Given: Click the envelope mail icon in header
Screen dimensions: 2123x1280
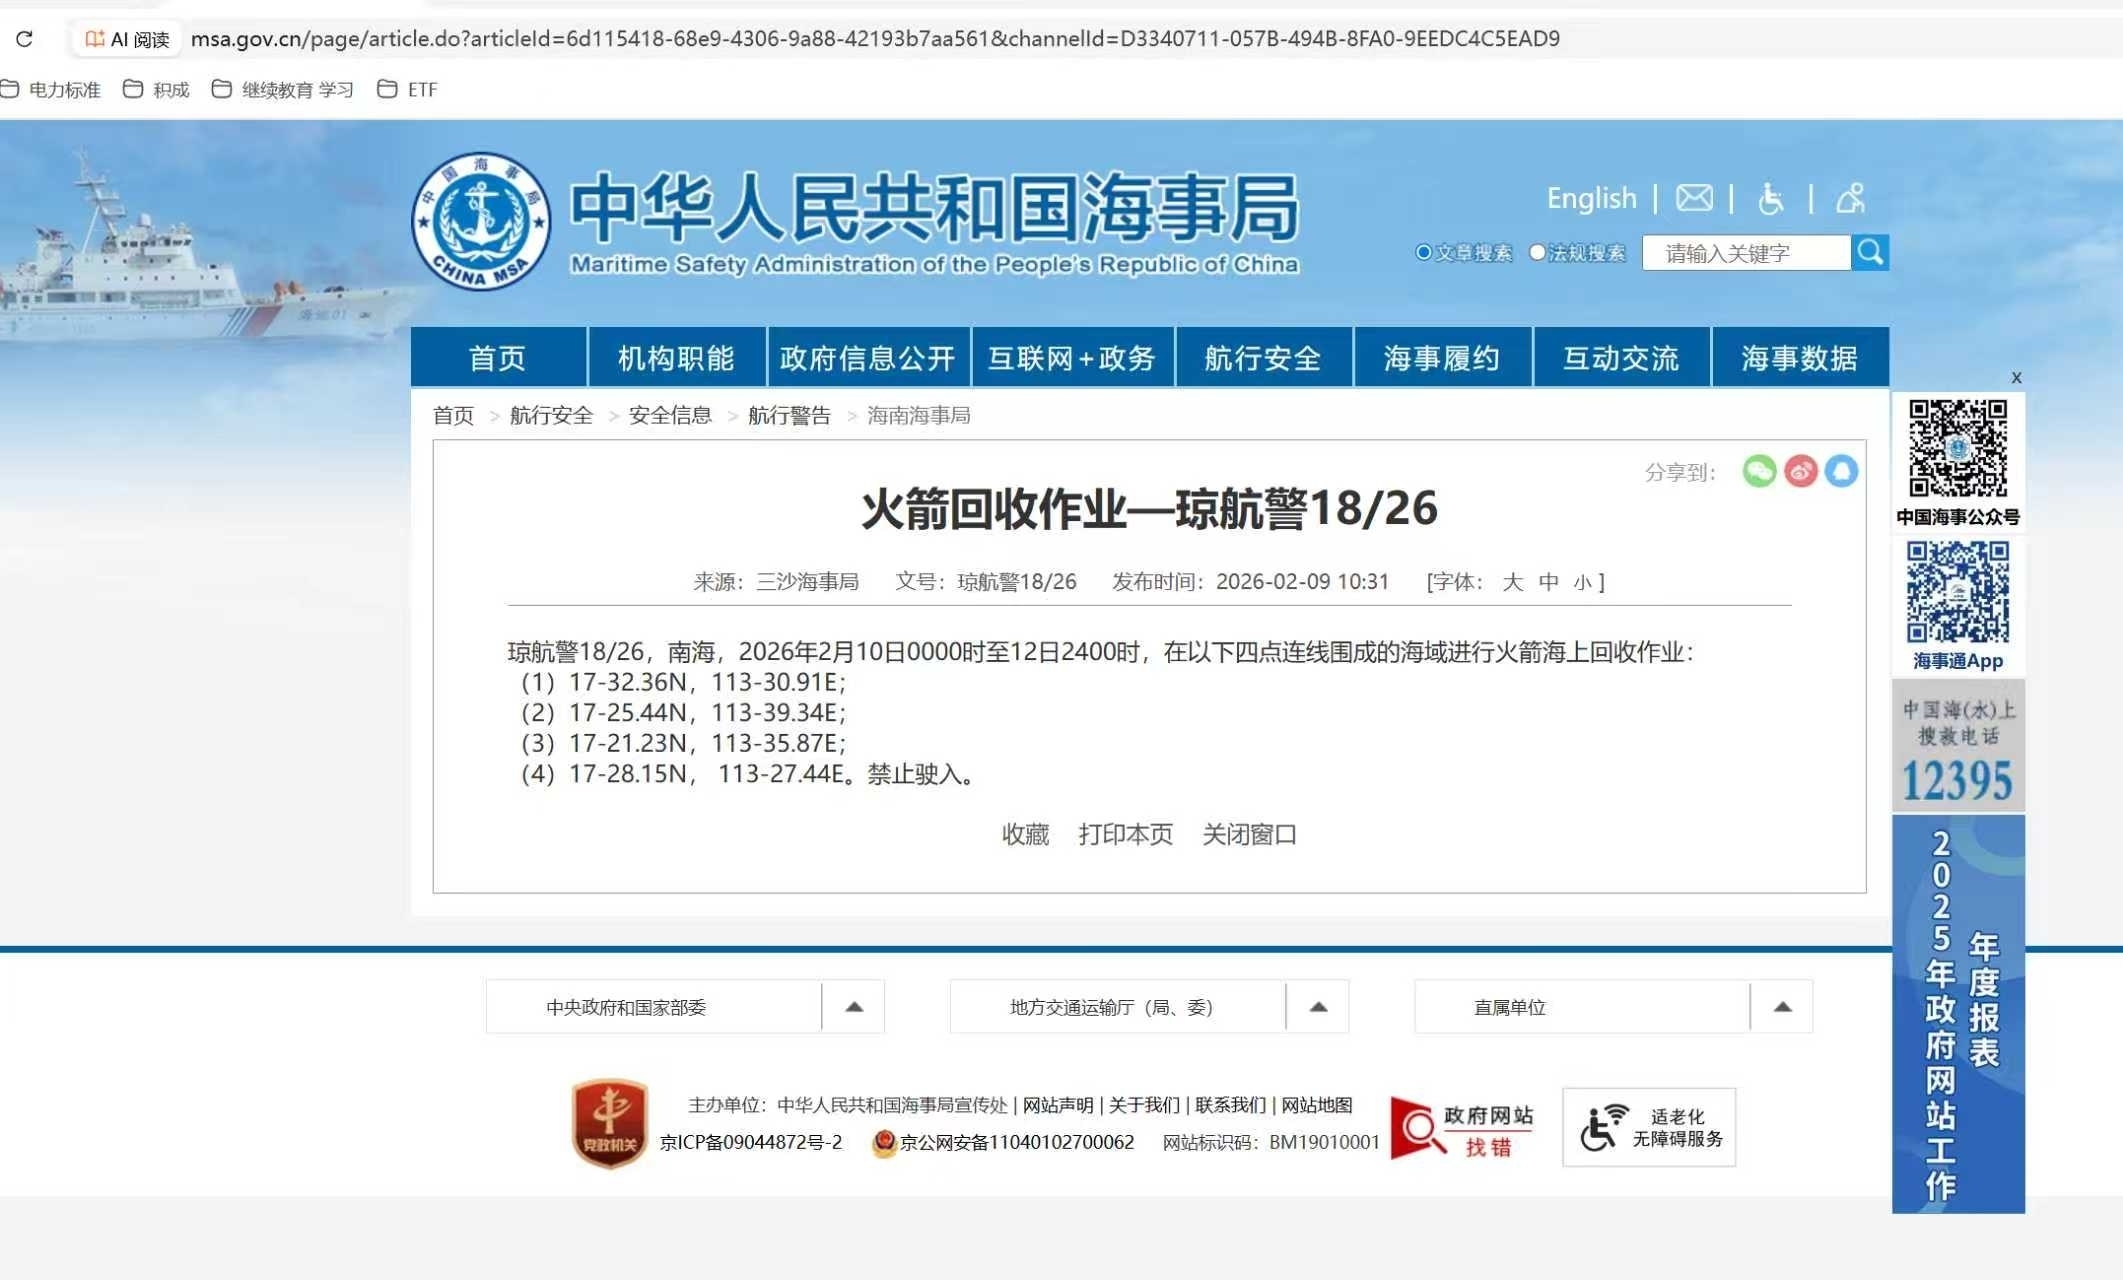Looking at the screenshot, I should pos(1694,198).
